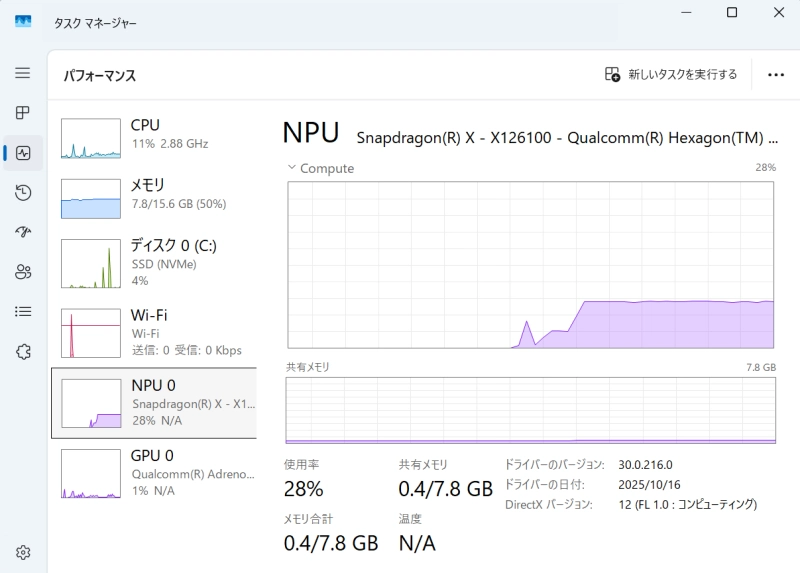Open the Startup apps page icon
This screenshot has width=800, height=573.
point(23,232)
